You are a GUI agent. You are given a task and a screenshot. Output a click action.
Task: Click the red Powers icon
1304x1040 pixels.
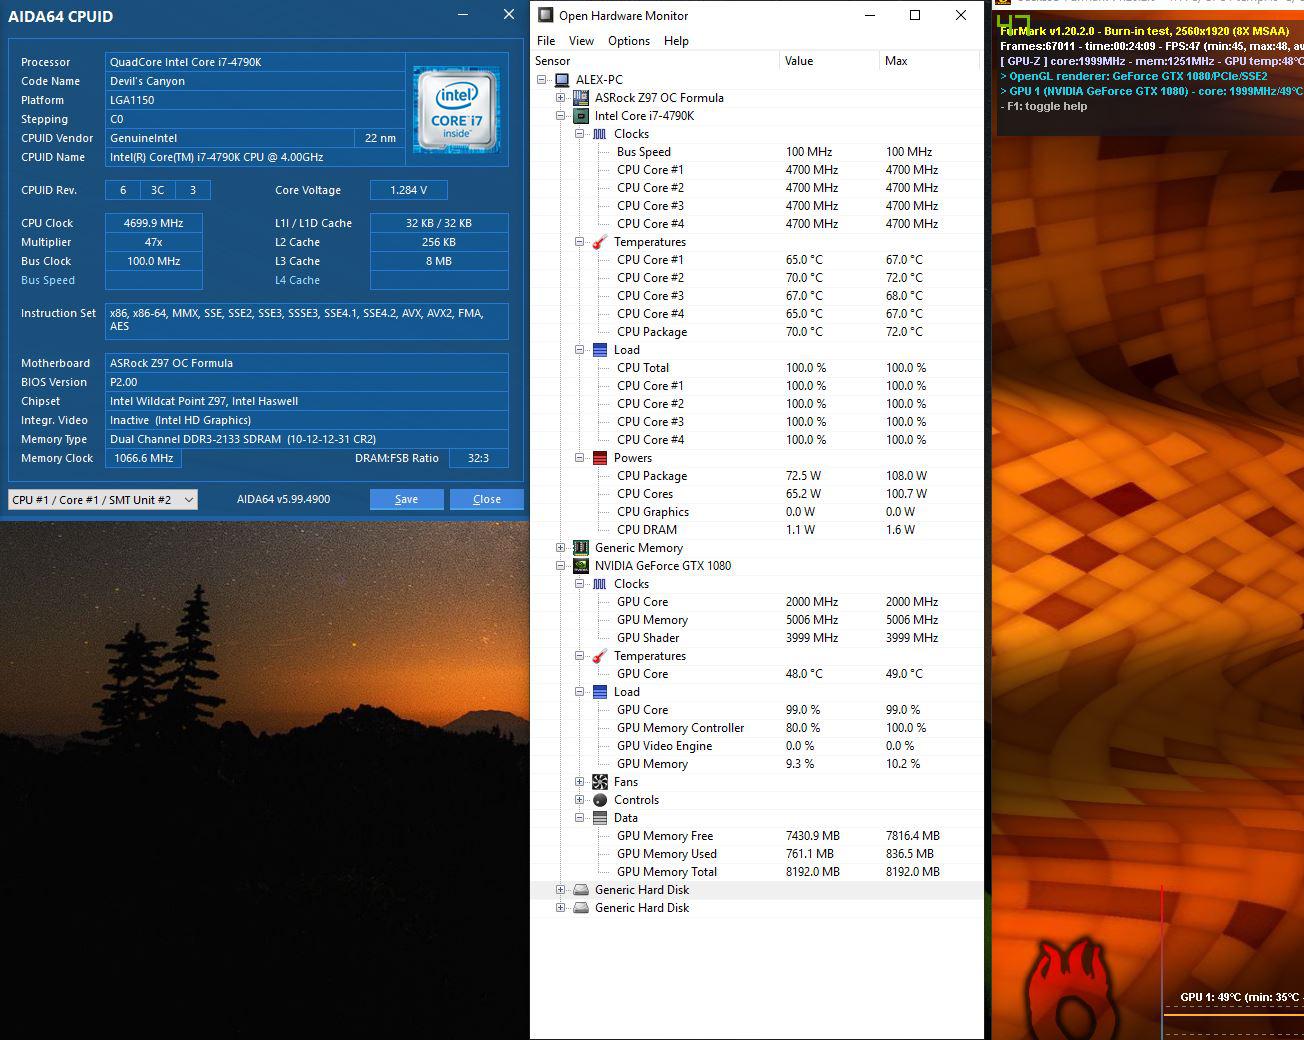tap(599, 458)
